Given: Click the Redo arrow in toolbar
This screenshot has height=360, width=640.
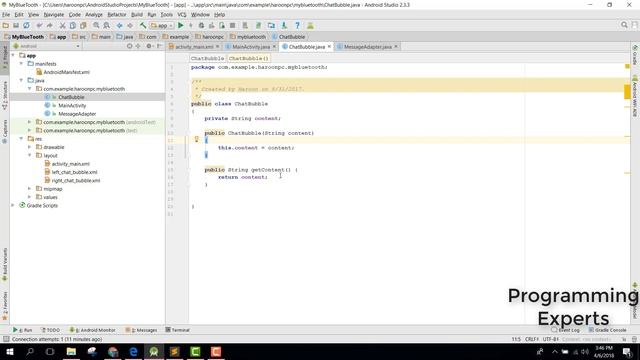Looking at the screenshot, I should [x=49, y=25].
